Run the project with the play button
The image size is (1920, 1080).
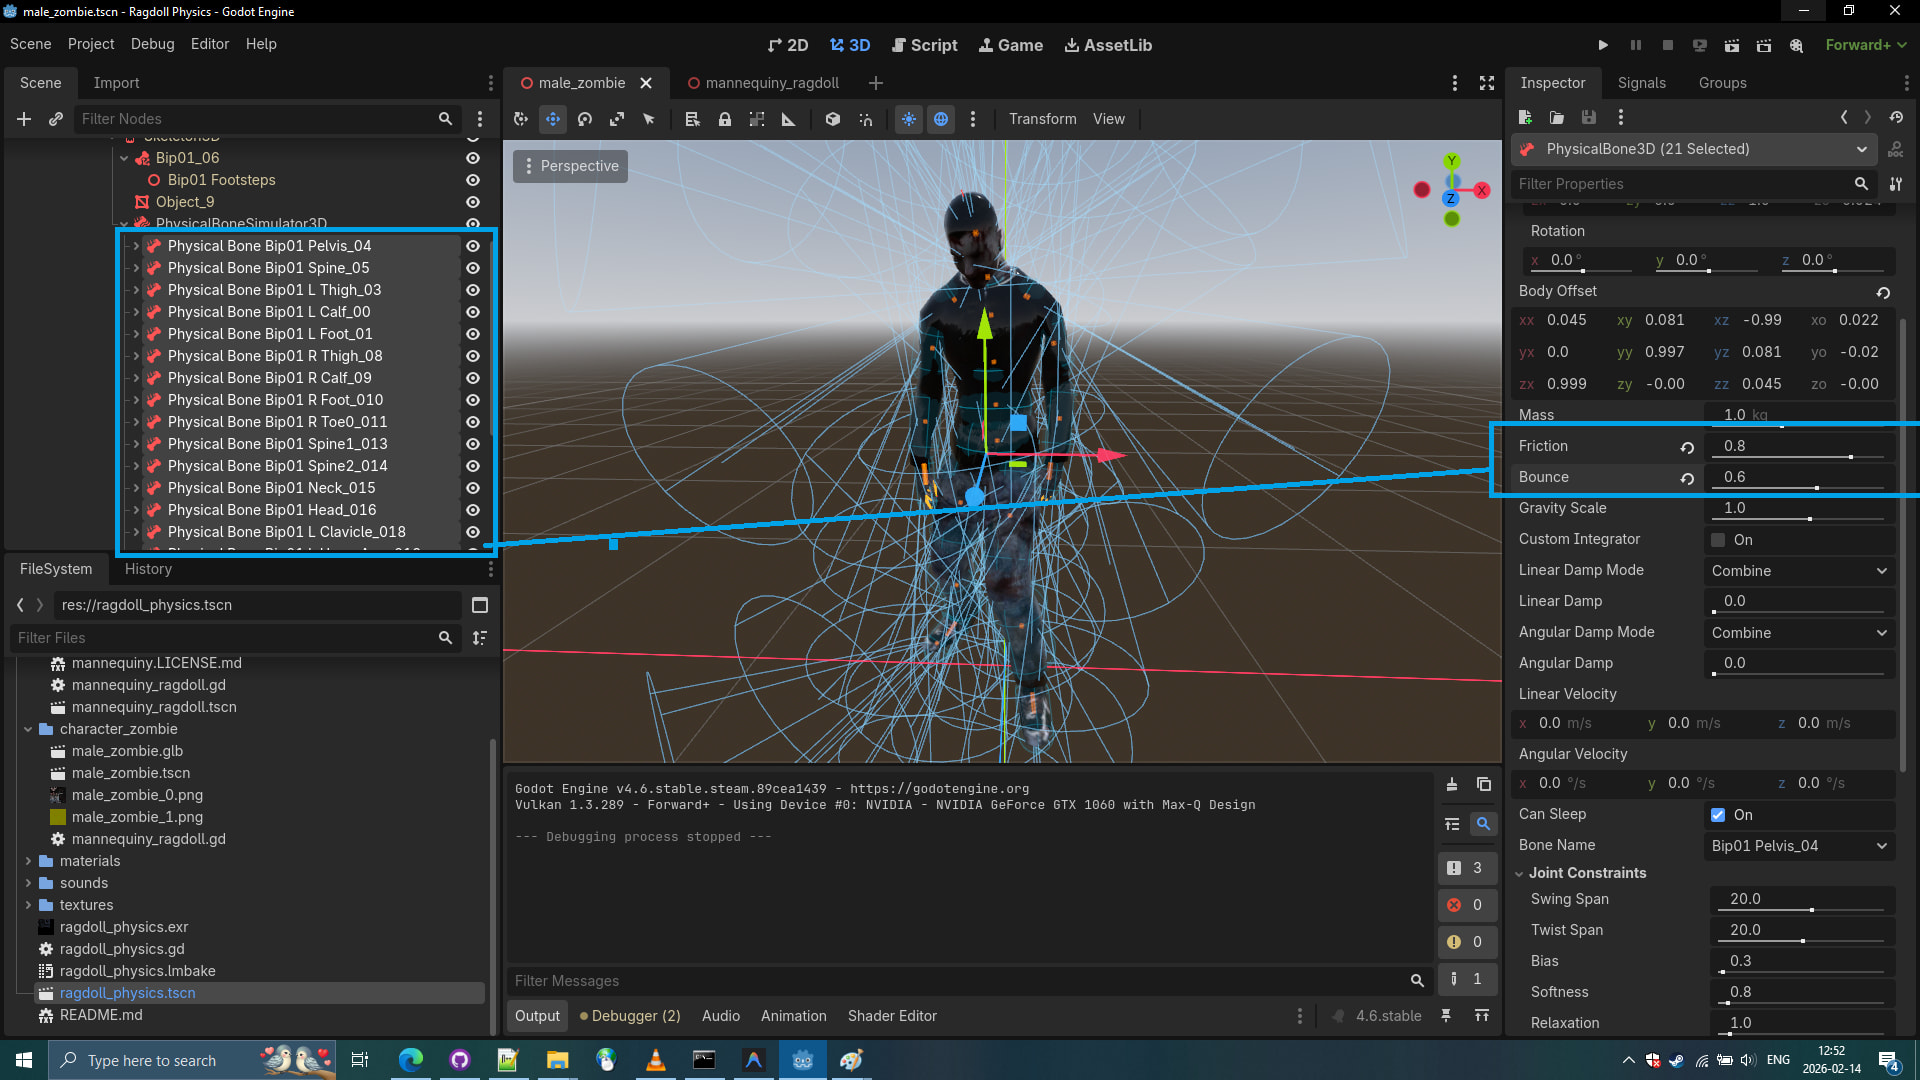pos(1603,45)
